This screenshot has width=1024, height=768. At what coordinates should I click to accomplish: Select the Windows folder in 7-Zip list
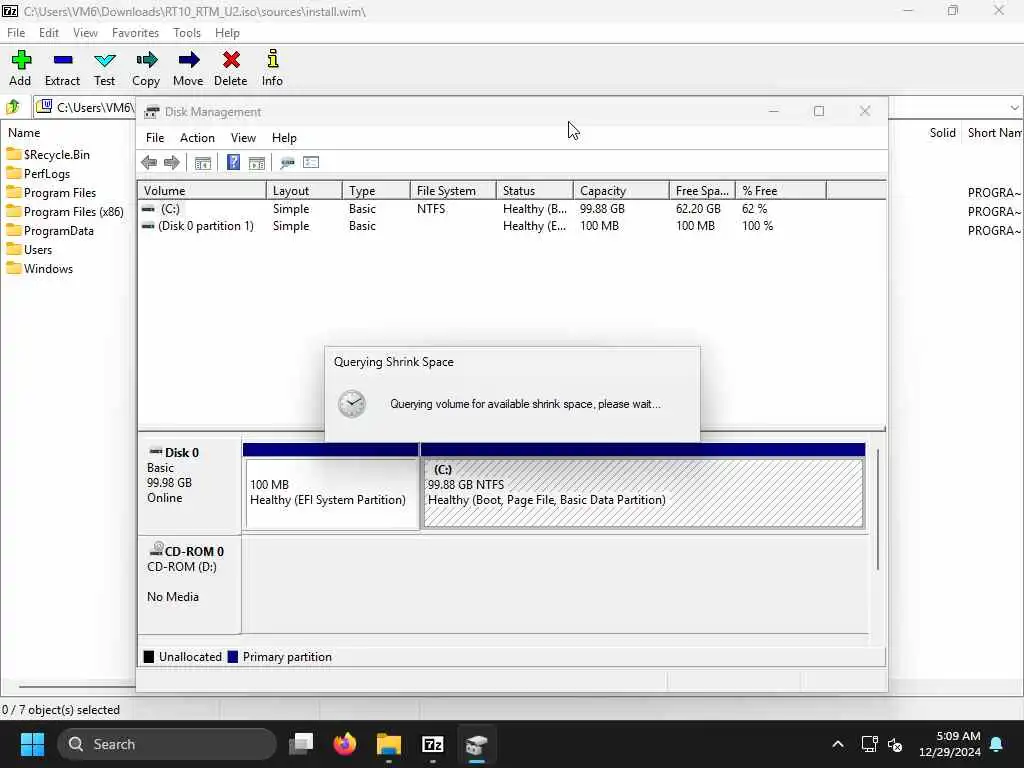click(x=40, y=269)
